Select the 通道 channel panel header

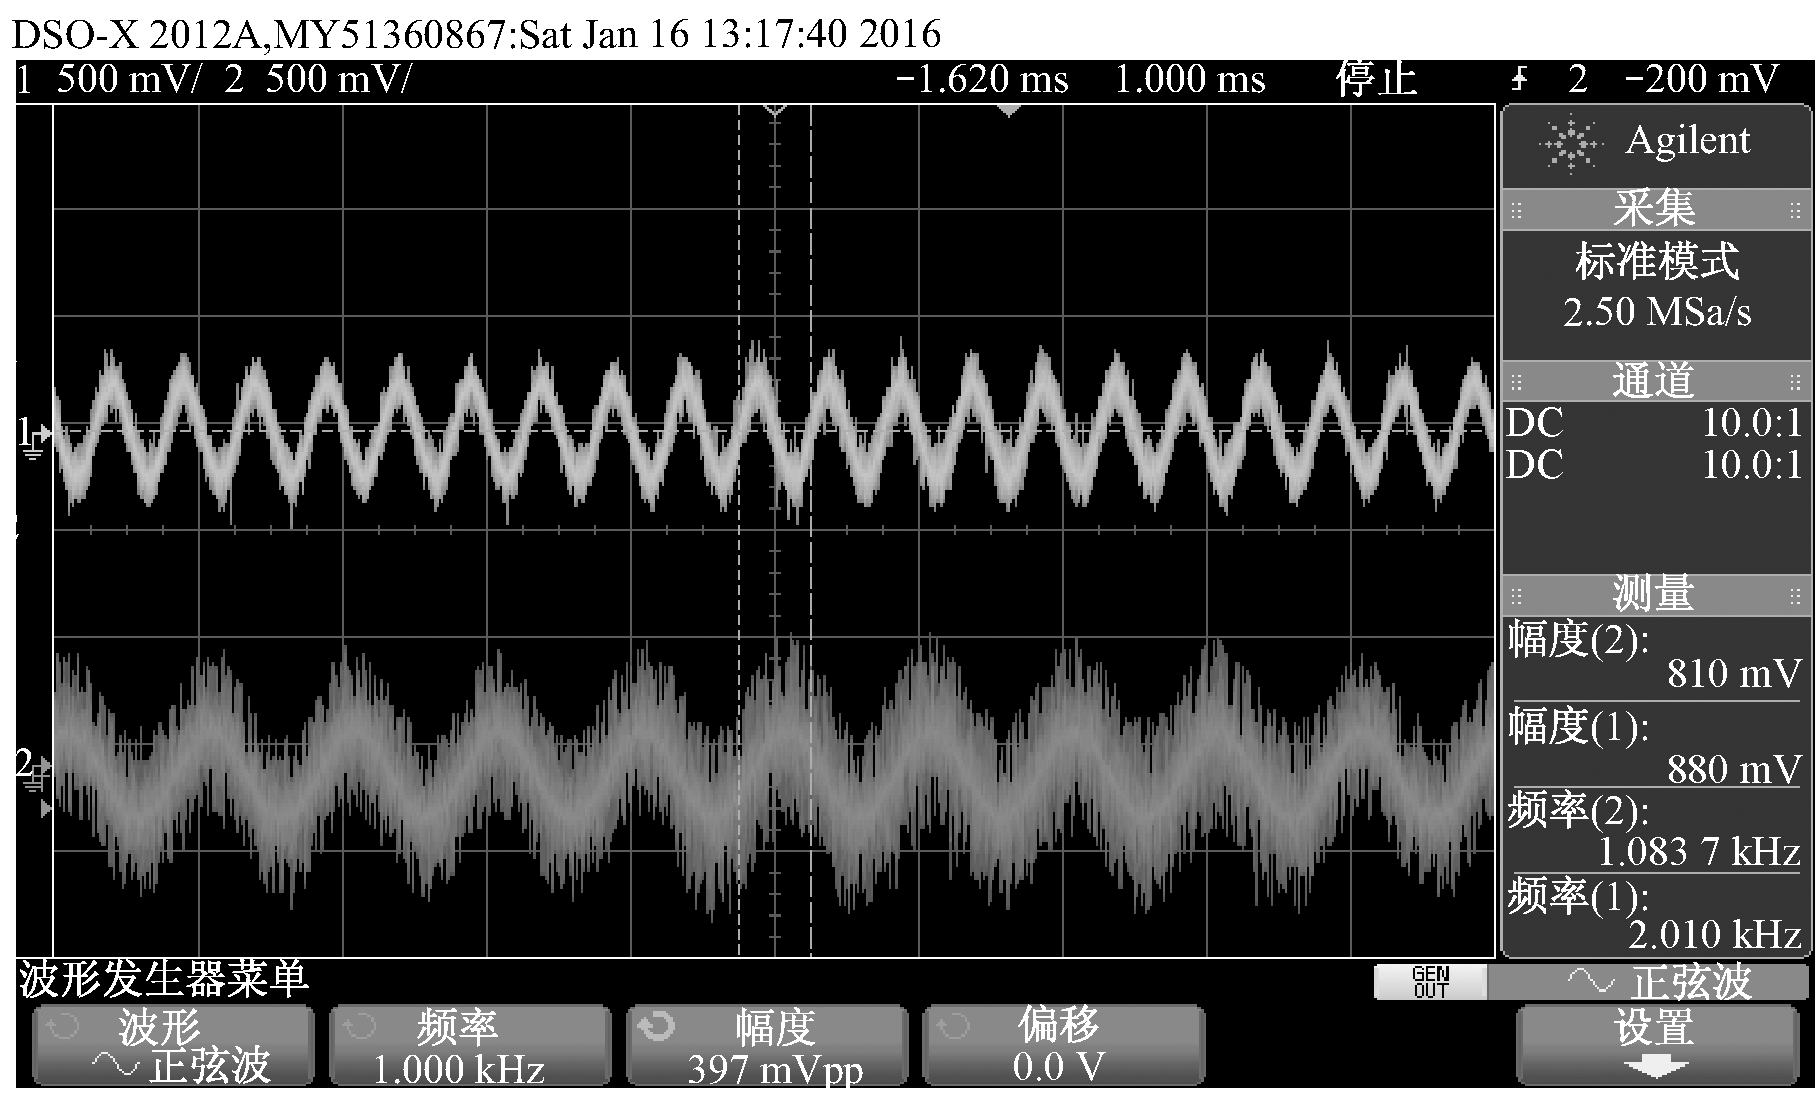point(1655,381)
